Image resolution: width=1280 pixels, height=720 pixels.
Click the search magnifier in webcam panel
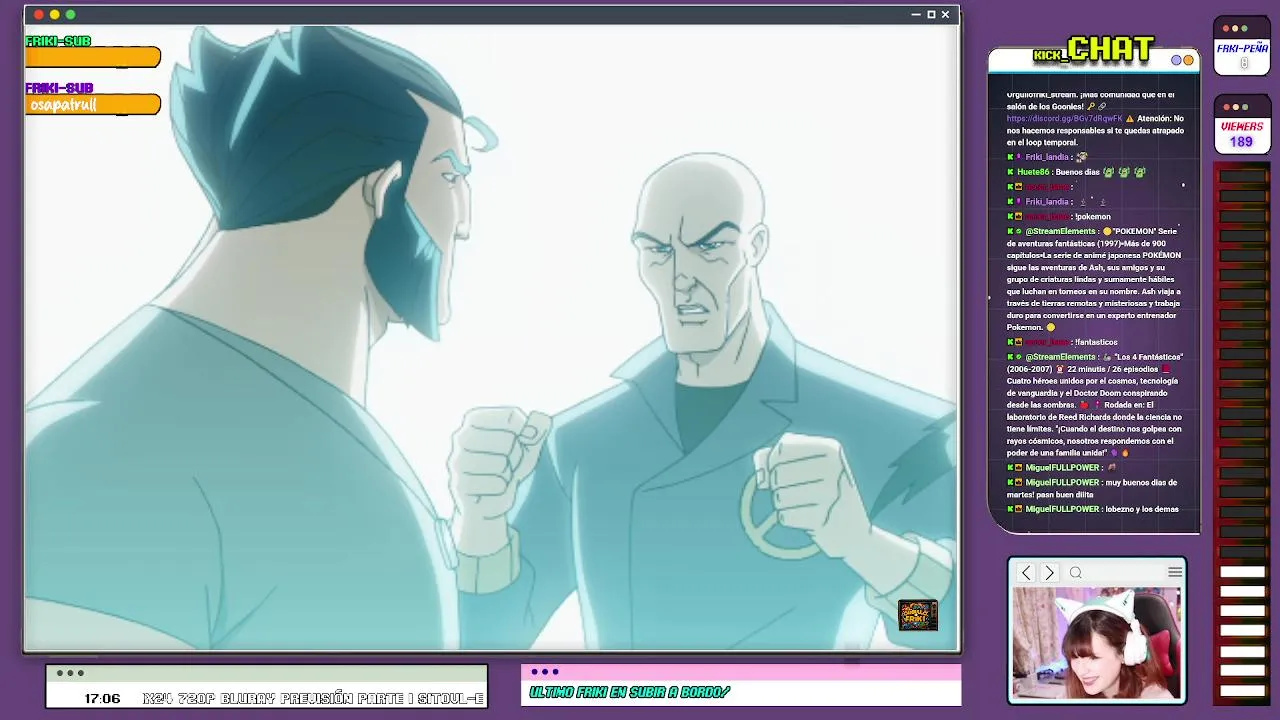(x=1076, y=573)
